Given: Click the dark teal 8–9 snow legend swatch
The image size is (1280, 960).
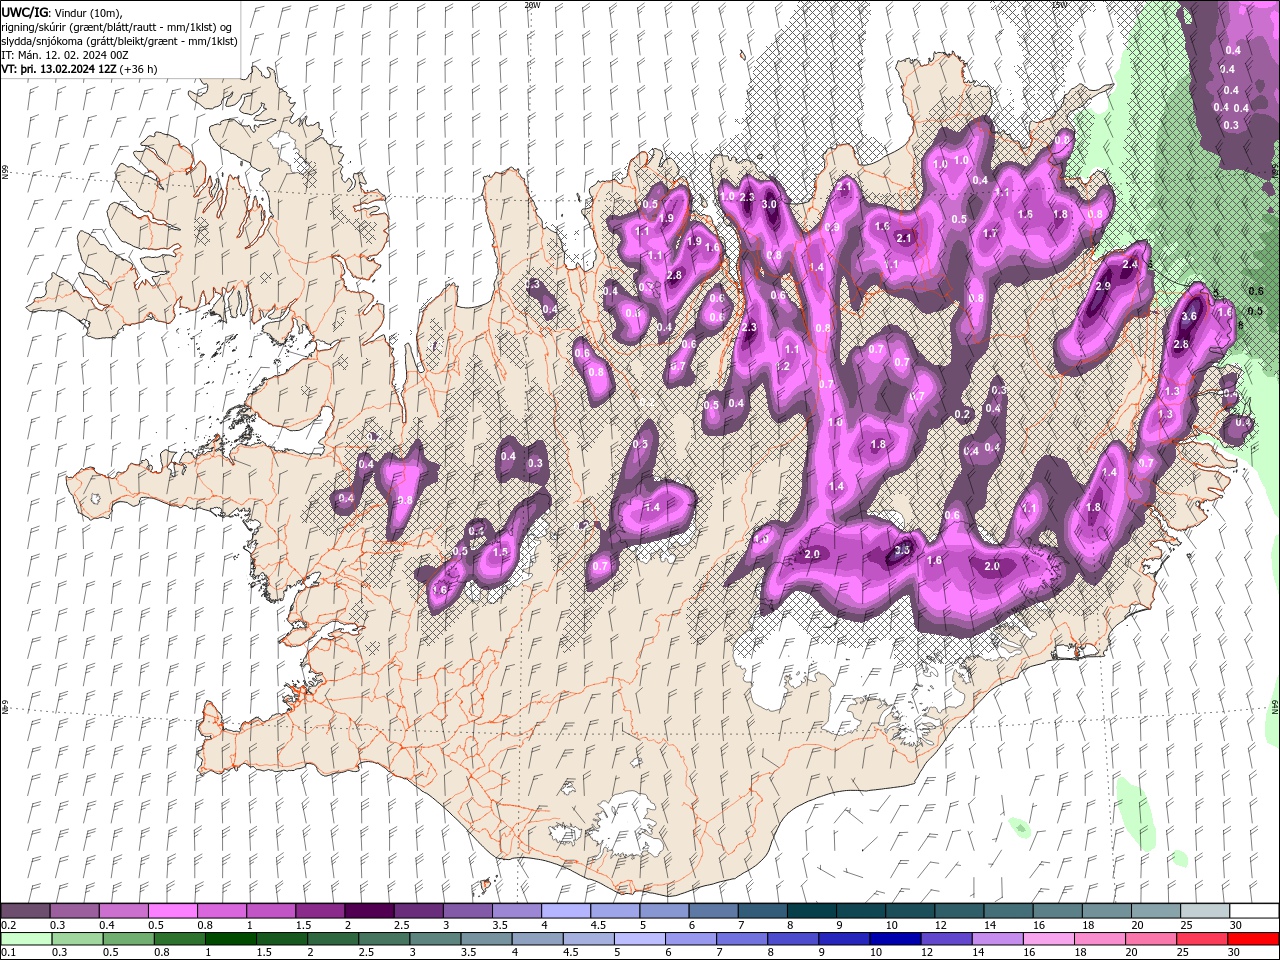Looking at the screenshot, I should (x=812, y=911).
